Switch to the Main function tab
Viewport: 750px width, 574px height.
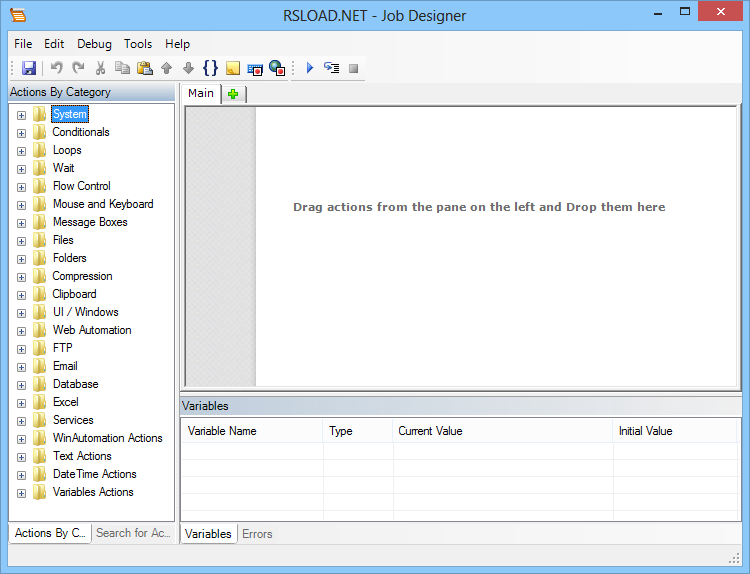coord(201,93)
